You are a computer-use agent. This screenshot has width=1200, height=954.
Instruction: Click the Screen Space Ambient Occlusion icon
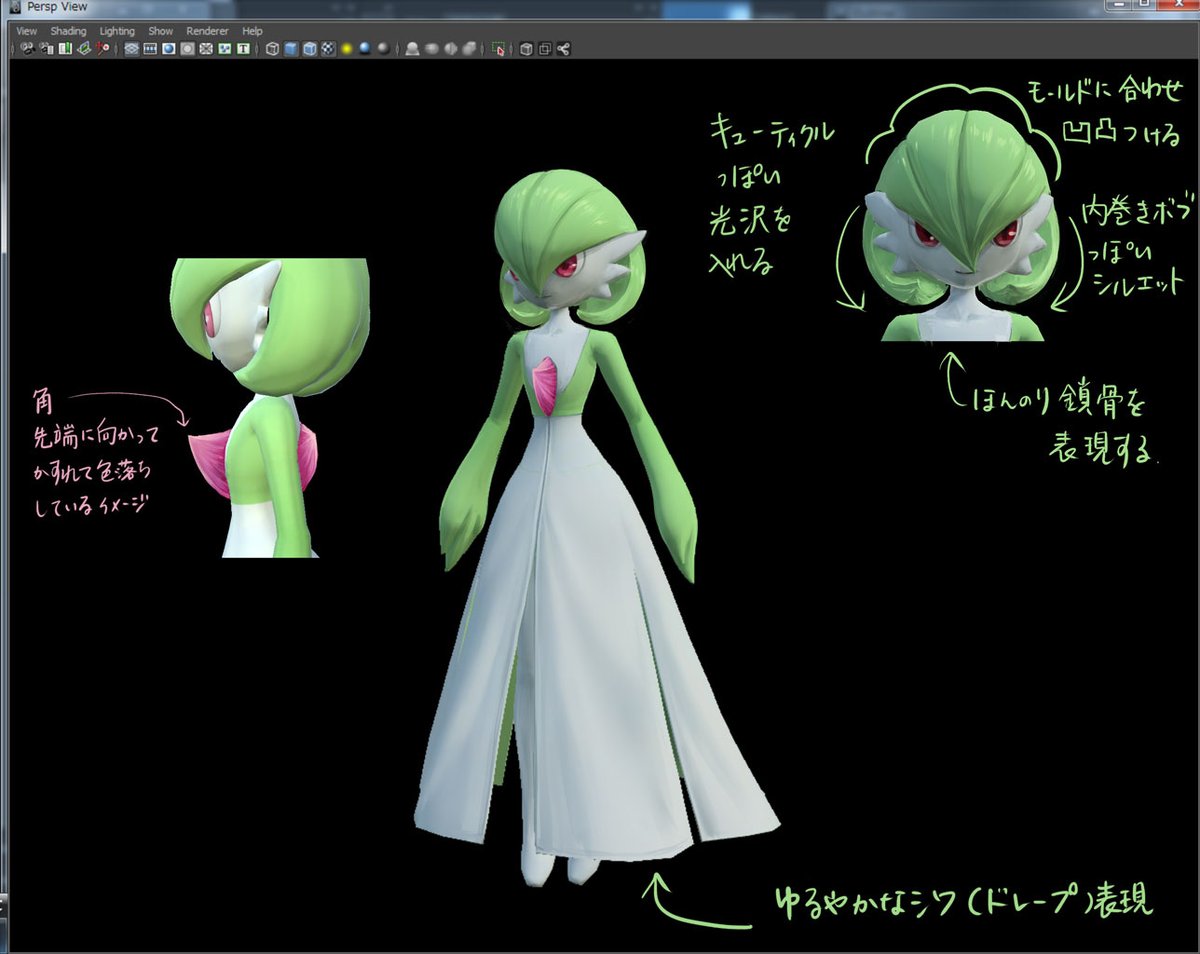[x=412, y=48]
